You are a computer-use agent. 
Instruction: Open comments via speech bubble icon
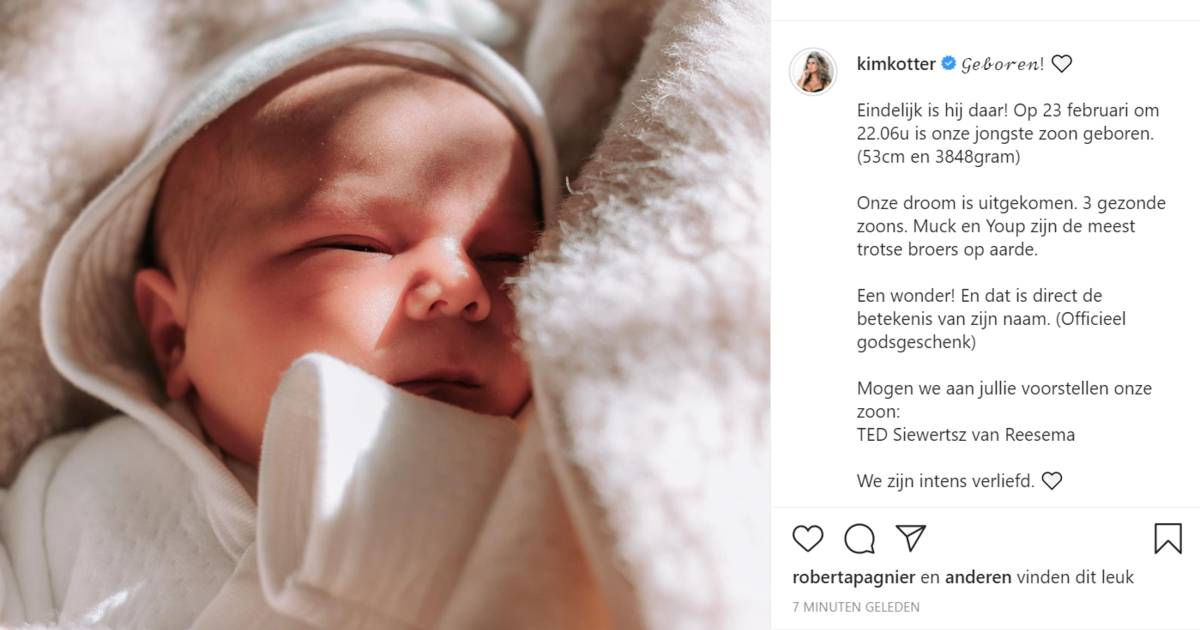tap(859, 539)
